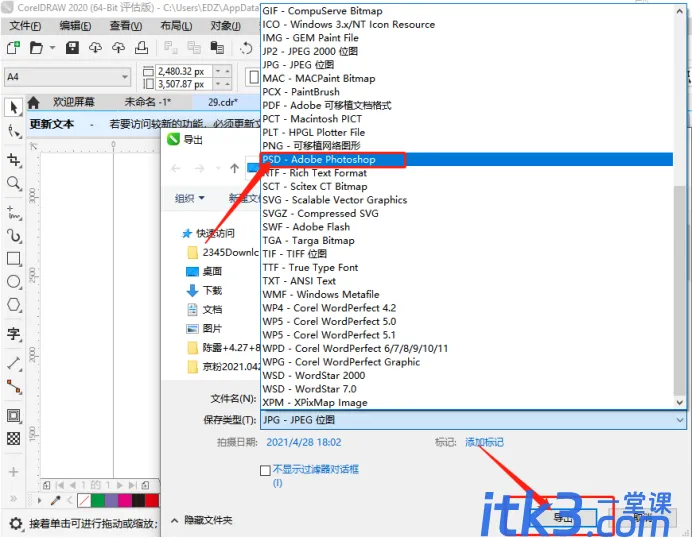The width and height of the screenshot is (692, 538).
Task: Open 欢迎屏幕 tab
Action: 74,102
